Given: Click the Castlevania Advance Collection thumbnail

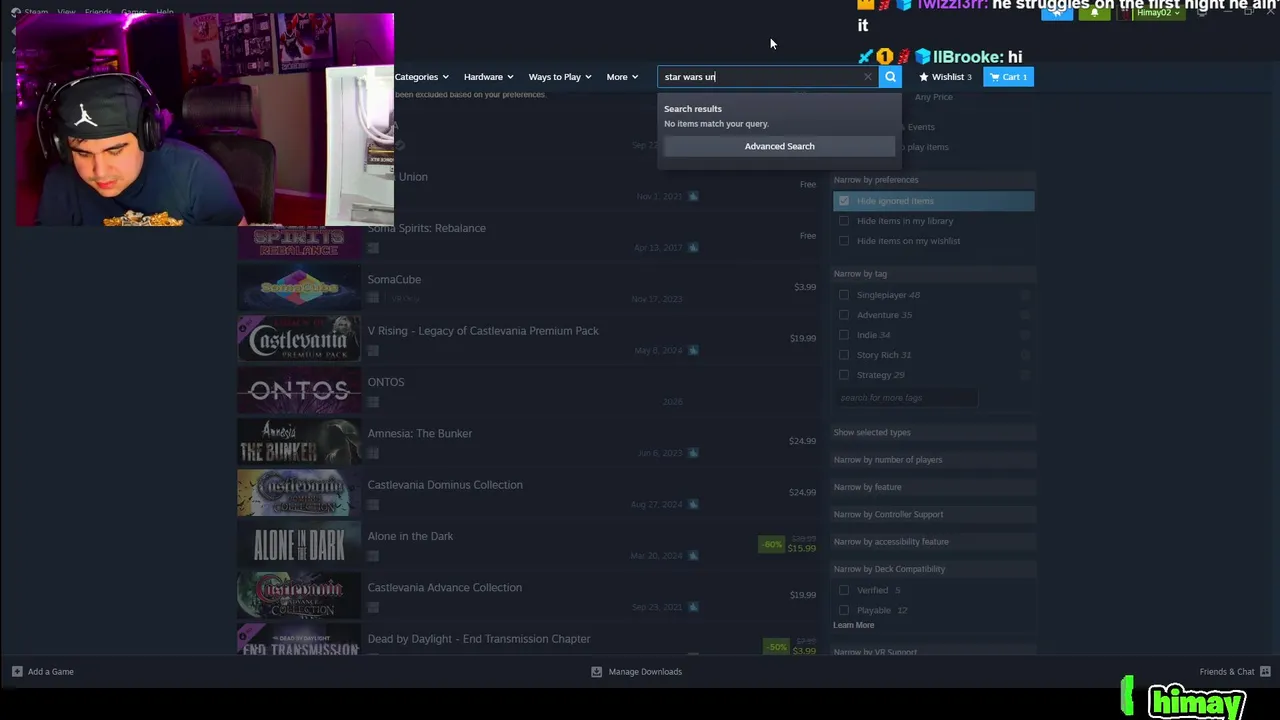Looking at the screenshot, I should pyautogui.click(x=299, y=596).
